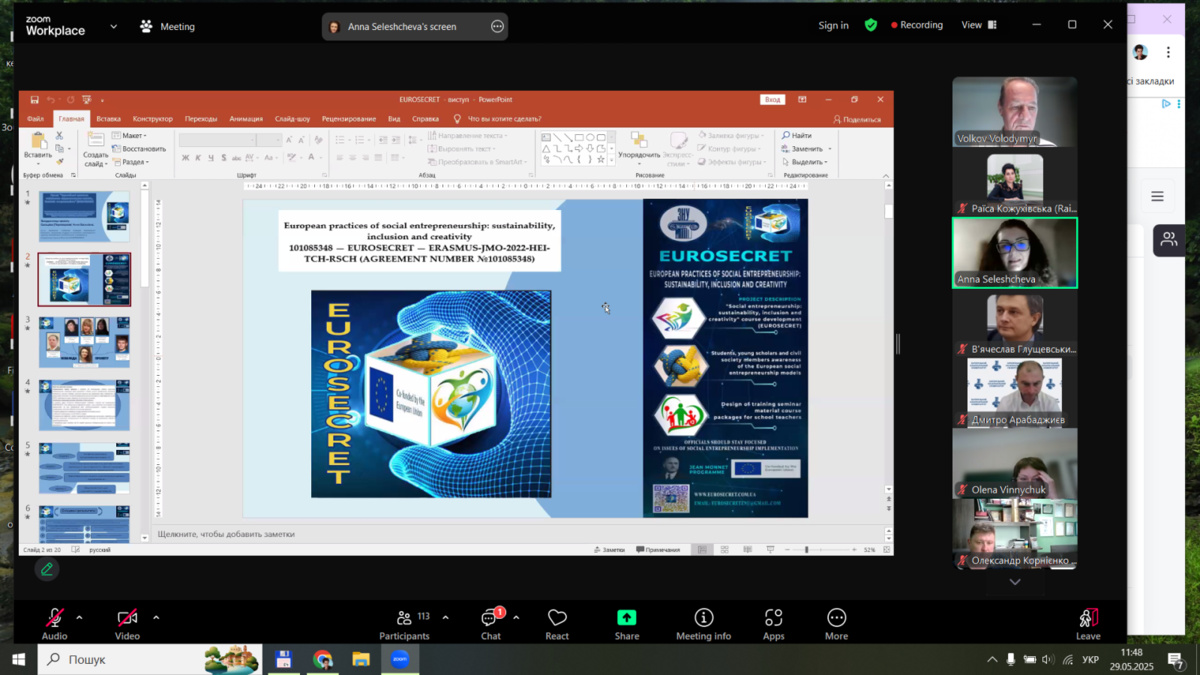Click the Leave meeting button
Viewport: 1200px width, 675px height.
pyautogui.click(x=1088, y=624)
